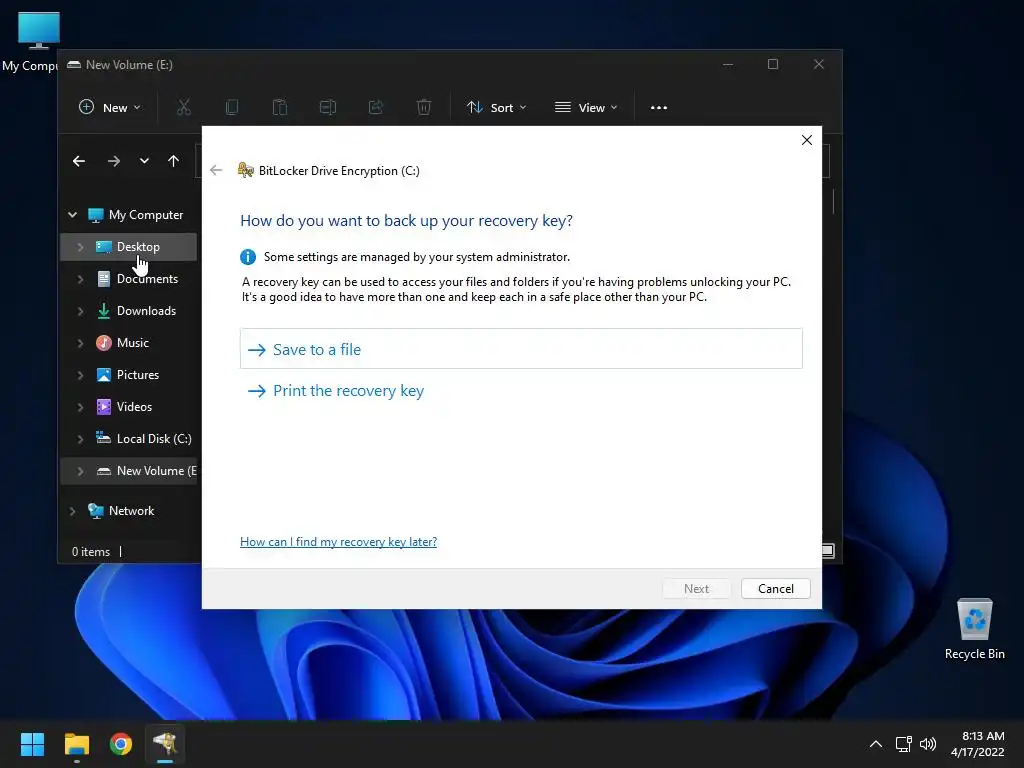
Task: Open 'How can I find my recovery key later?' link
Action: click(338, 541)
